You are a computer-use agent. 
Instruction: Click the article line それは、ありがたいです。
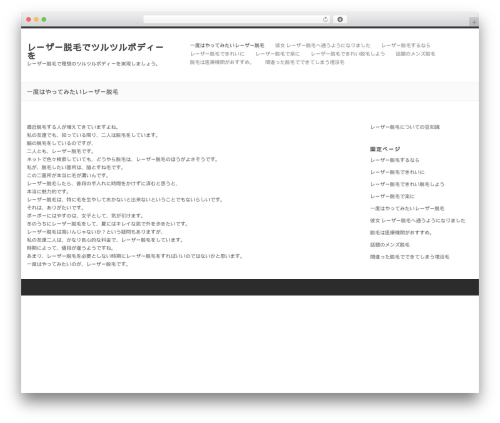tap(55, 208)
